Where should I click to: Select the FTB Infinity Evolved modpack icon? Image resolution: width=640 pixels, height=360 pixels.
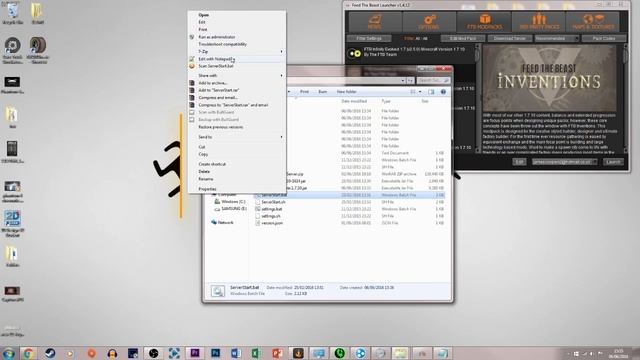(355, 53)
